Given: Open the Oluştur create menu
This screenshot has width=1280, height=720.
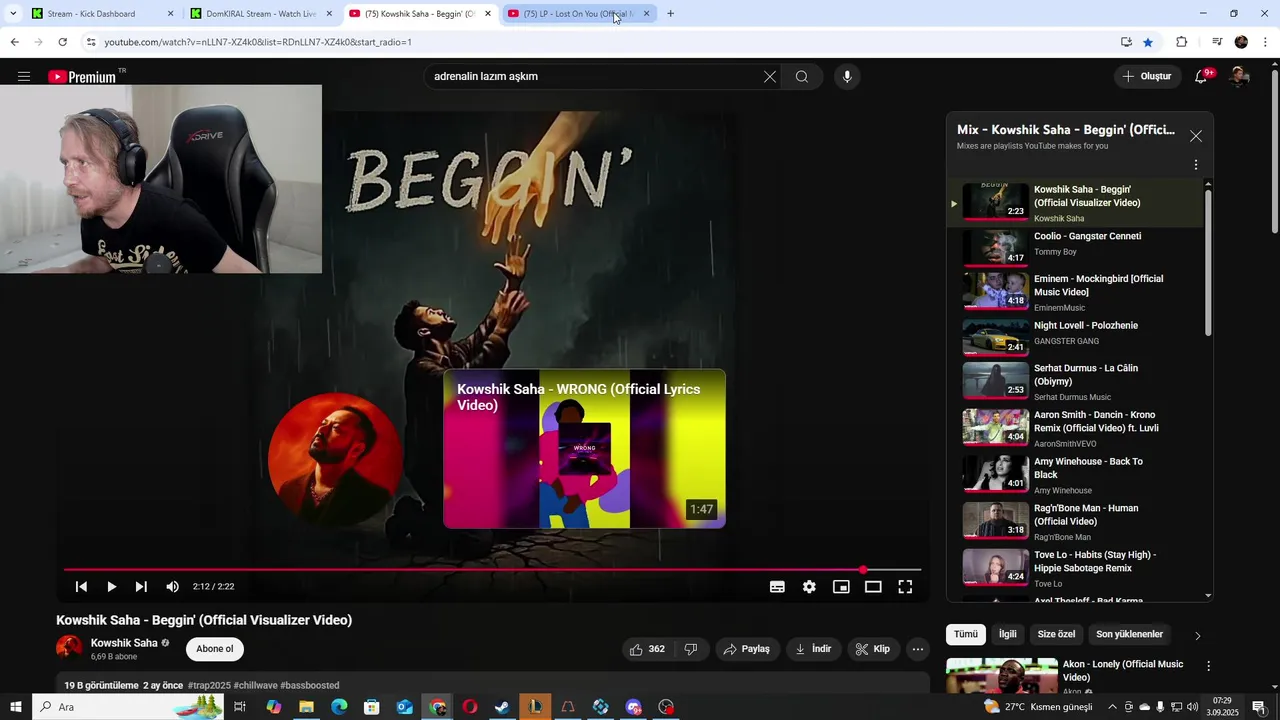Looking at the screenshot, I should pyautogui.click(x=1148, y=77).
